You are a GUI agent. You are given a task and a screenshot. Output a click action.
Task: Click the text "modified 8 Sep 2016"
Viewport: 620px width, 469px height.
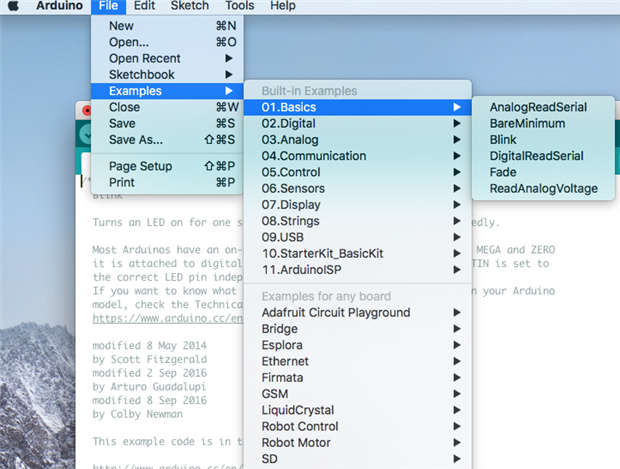[x=149, y=400]
